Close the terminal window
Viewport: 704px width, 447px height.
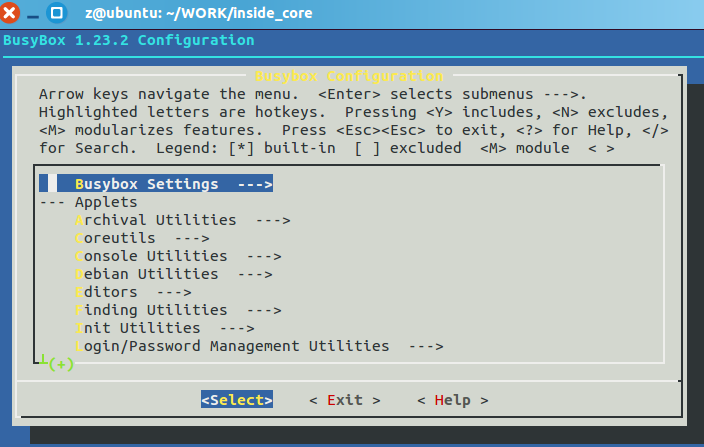9,13
